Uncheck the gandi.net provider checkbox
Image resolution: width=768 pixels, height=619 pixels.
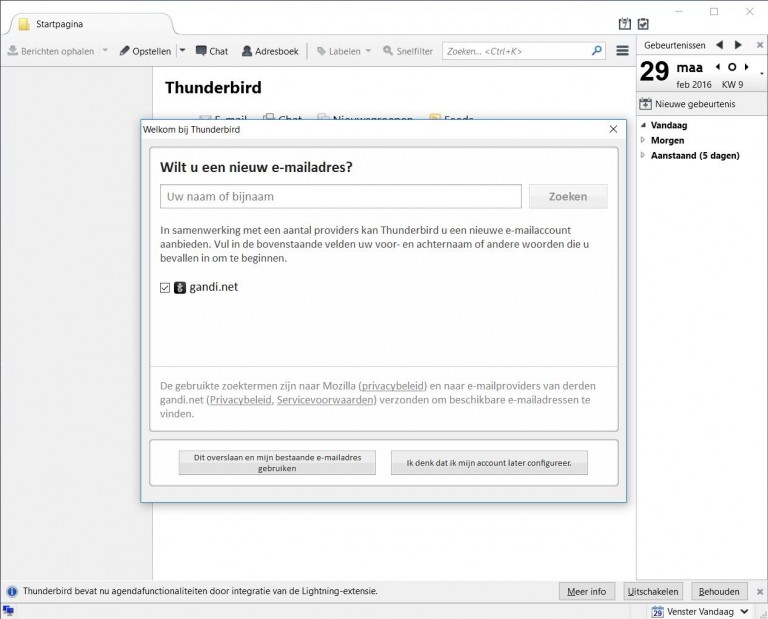click(x=165, y=287)
